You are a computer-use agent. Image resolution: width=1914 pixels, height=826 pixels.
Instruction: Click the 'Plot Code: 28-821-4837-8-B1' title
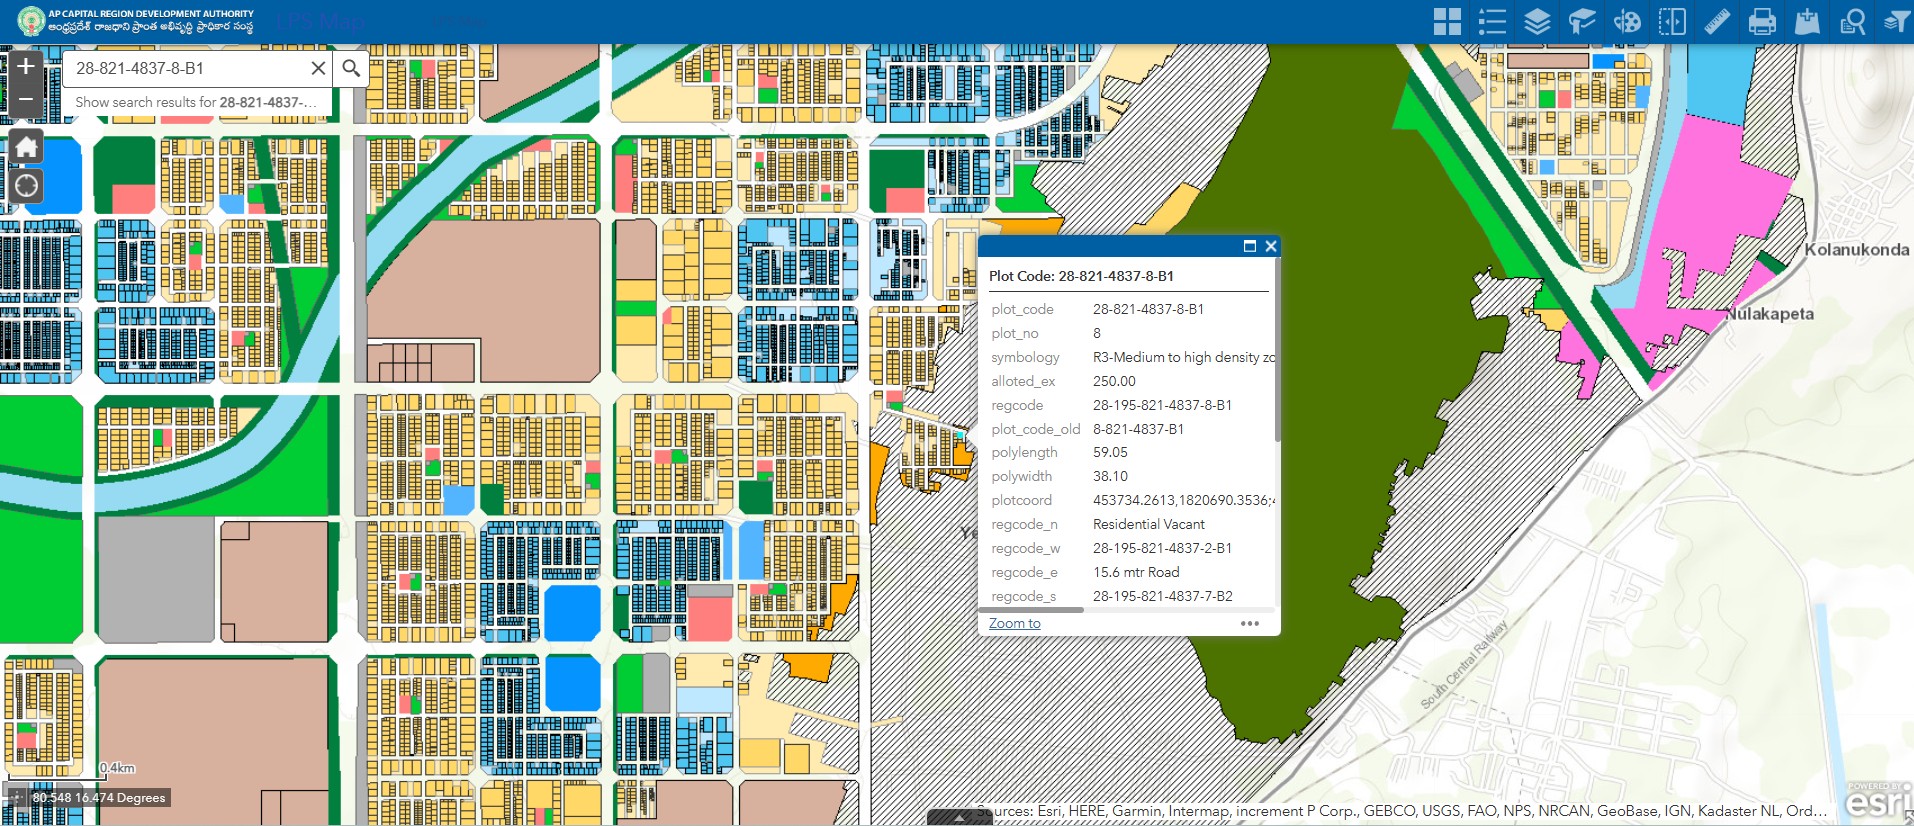[1081, 276]
